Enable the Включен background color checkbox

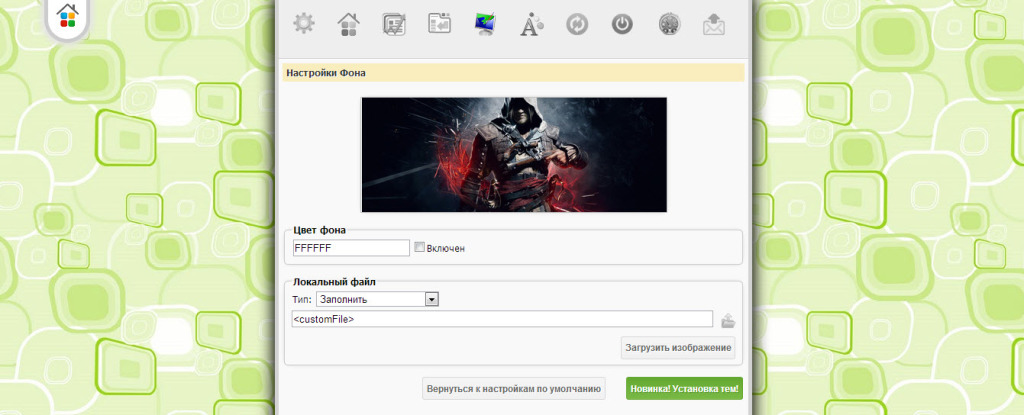[x=420, y=247]
